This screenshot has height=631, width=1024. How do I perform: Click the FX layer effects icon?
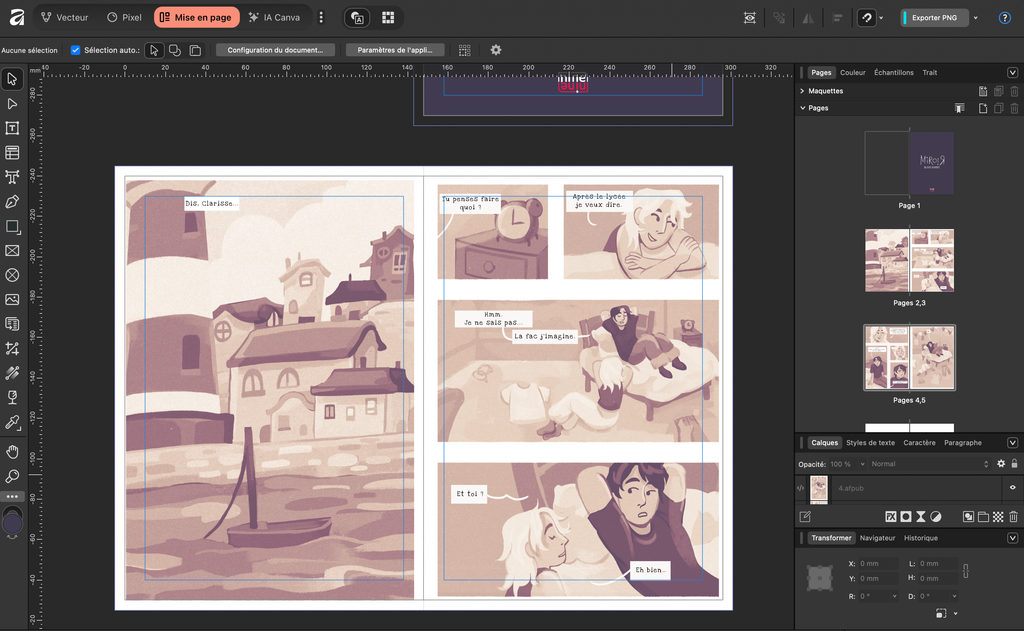[x=889, y=517]
